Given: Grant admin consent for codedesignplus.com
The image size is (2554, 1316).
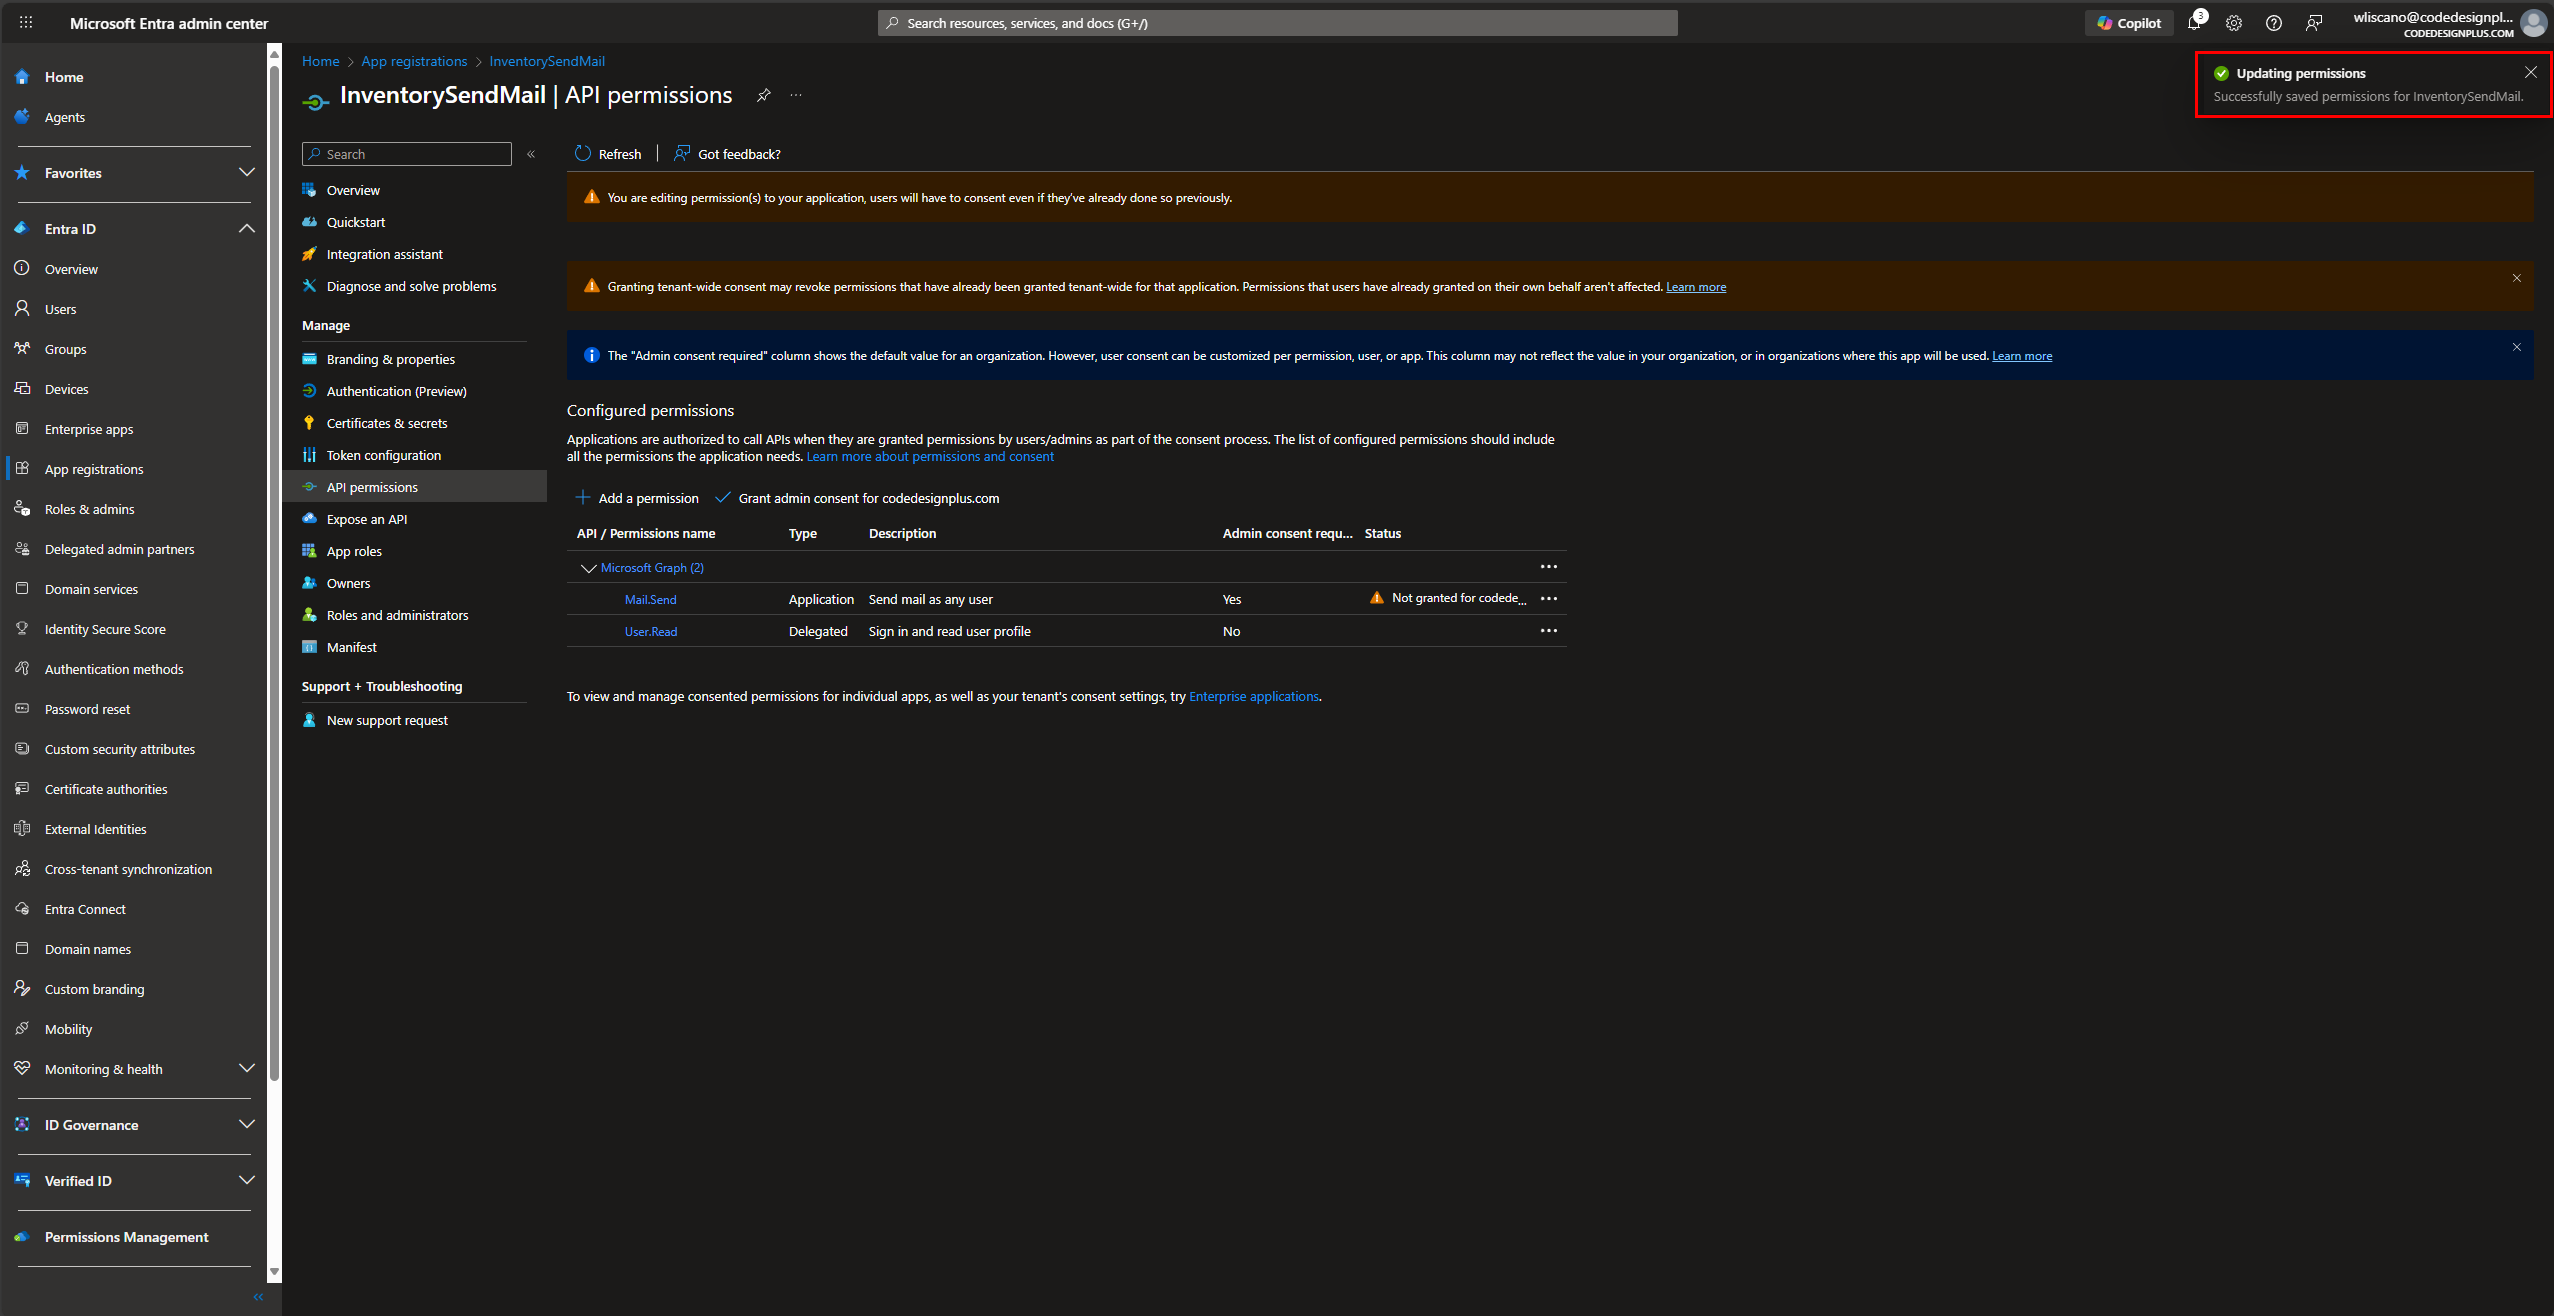Looking at the screenshot, I should point(857,498).
